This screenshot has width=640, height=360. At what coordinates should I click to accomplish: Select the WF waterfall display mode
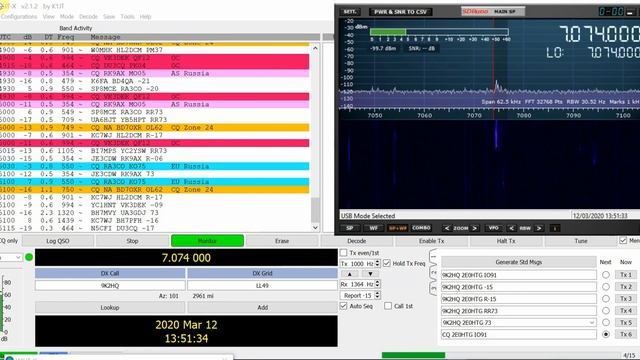(x=373, y=228)
